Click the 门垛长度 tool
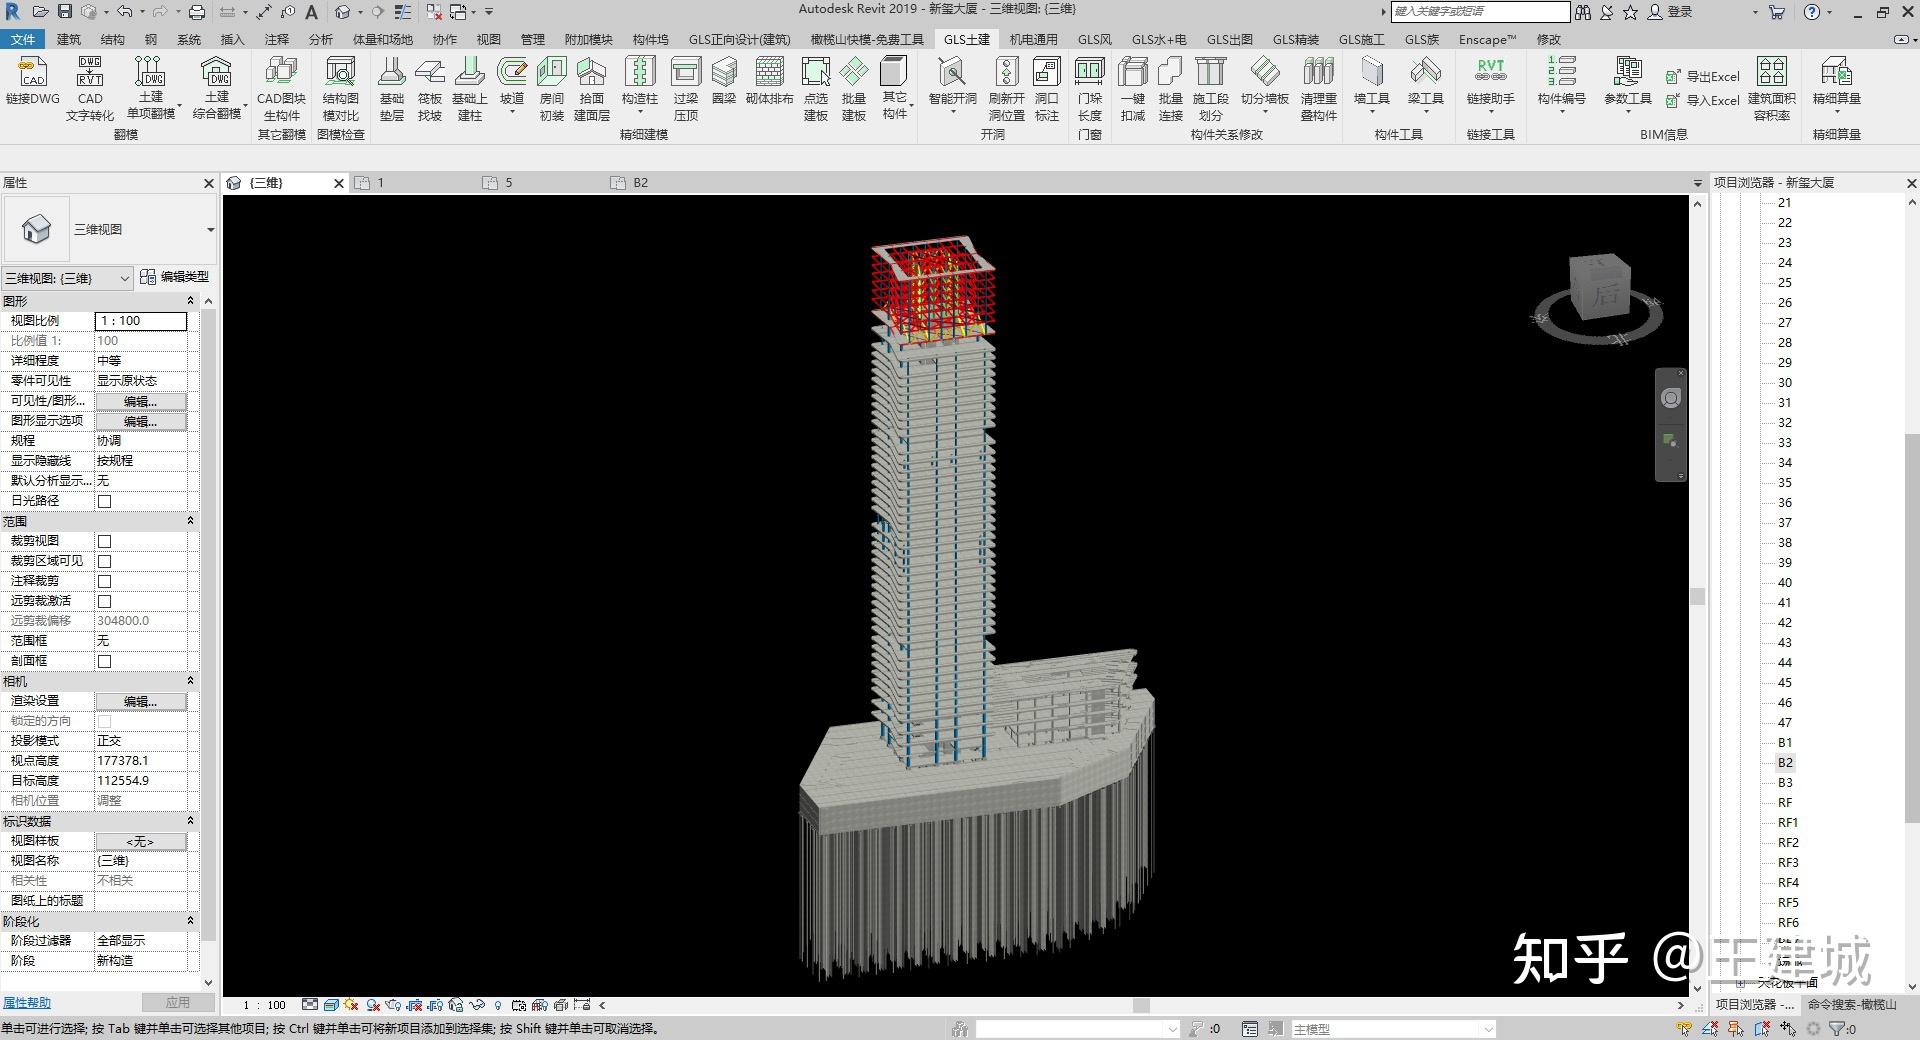1920x1040 pixels. coord(1090,88)
